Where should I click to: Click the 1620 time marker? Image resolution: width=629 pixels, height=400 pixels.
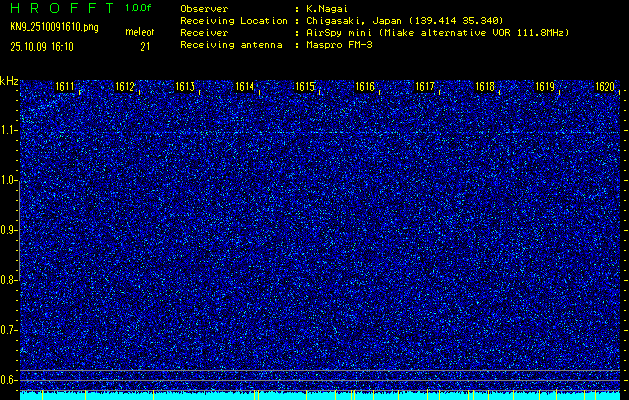[605, 87]
